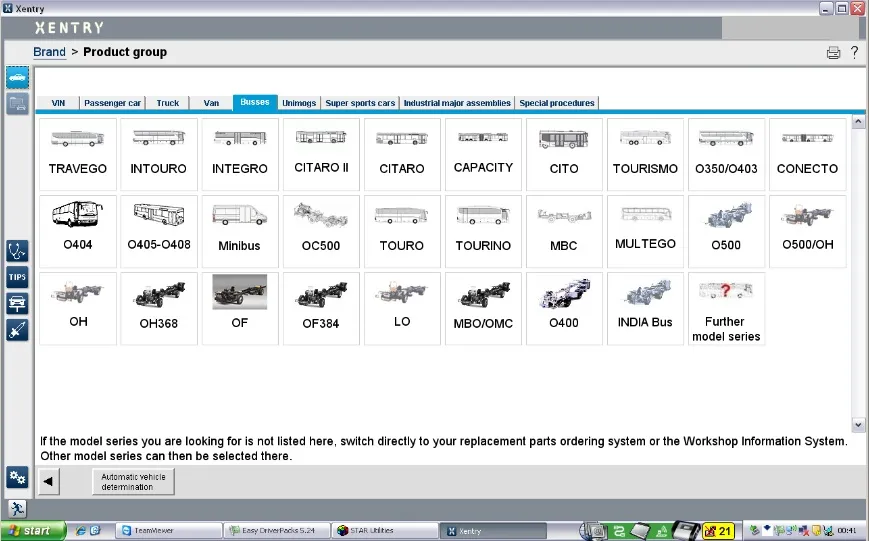869x541 pixels.
Task: Click the scrollbar down arrow
Action: tap(858, 425)
